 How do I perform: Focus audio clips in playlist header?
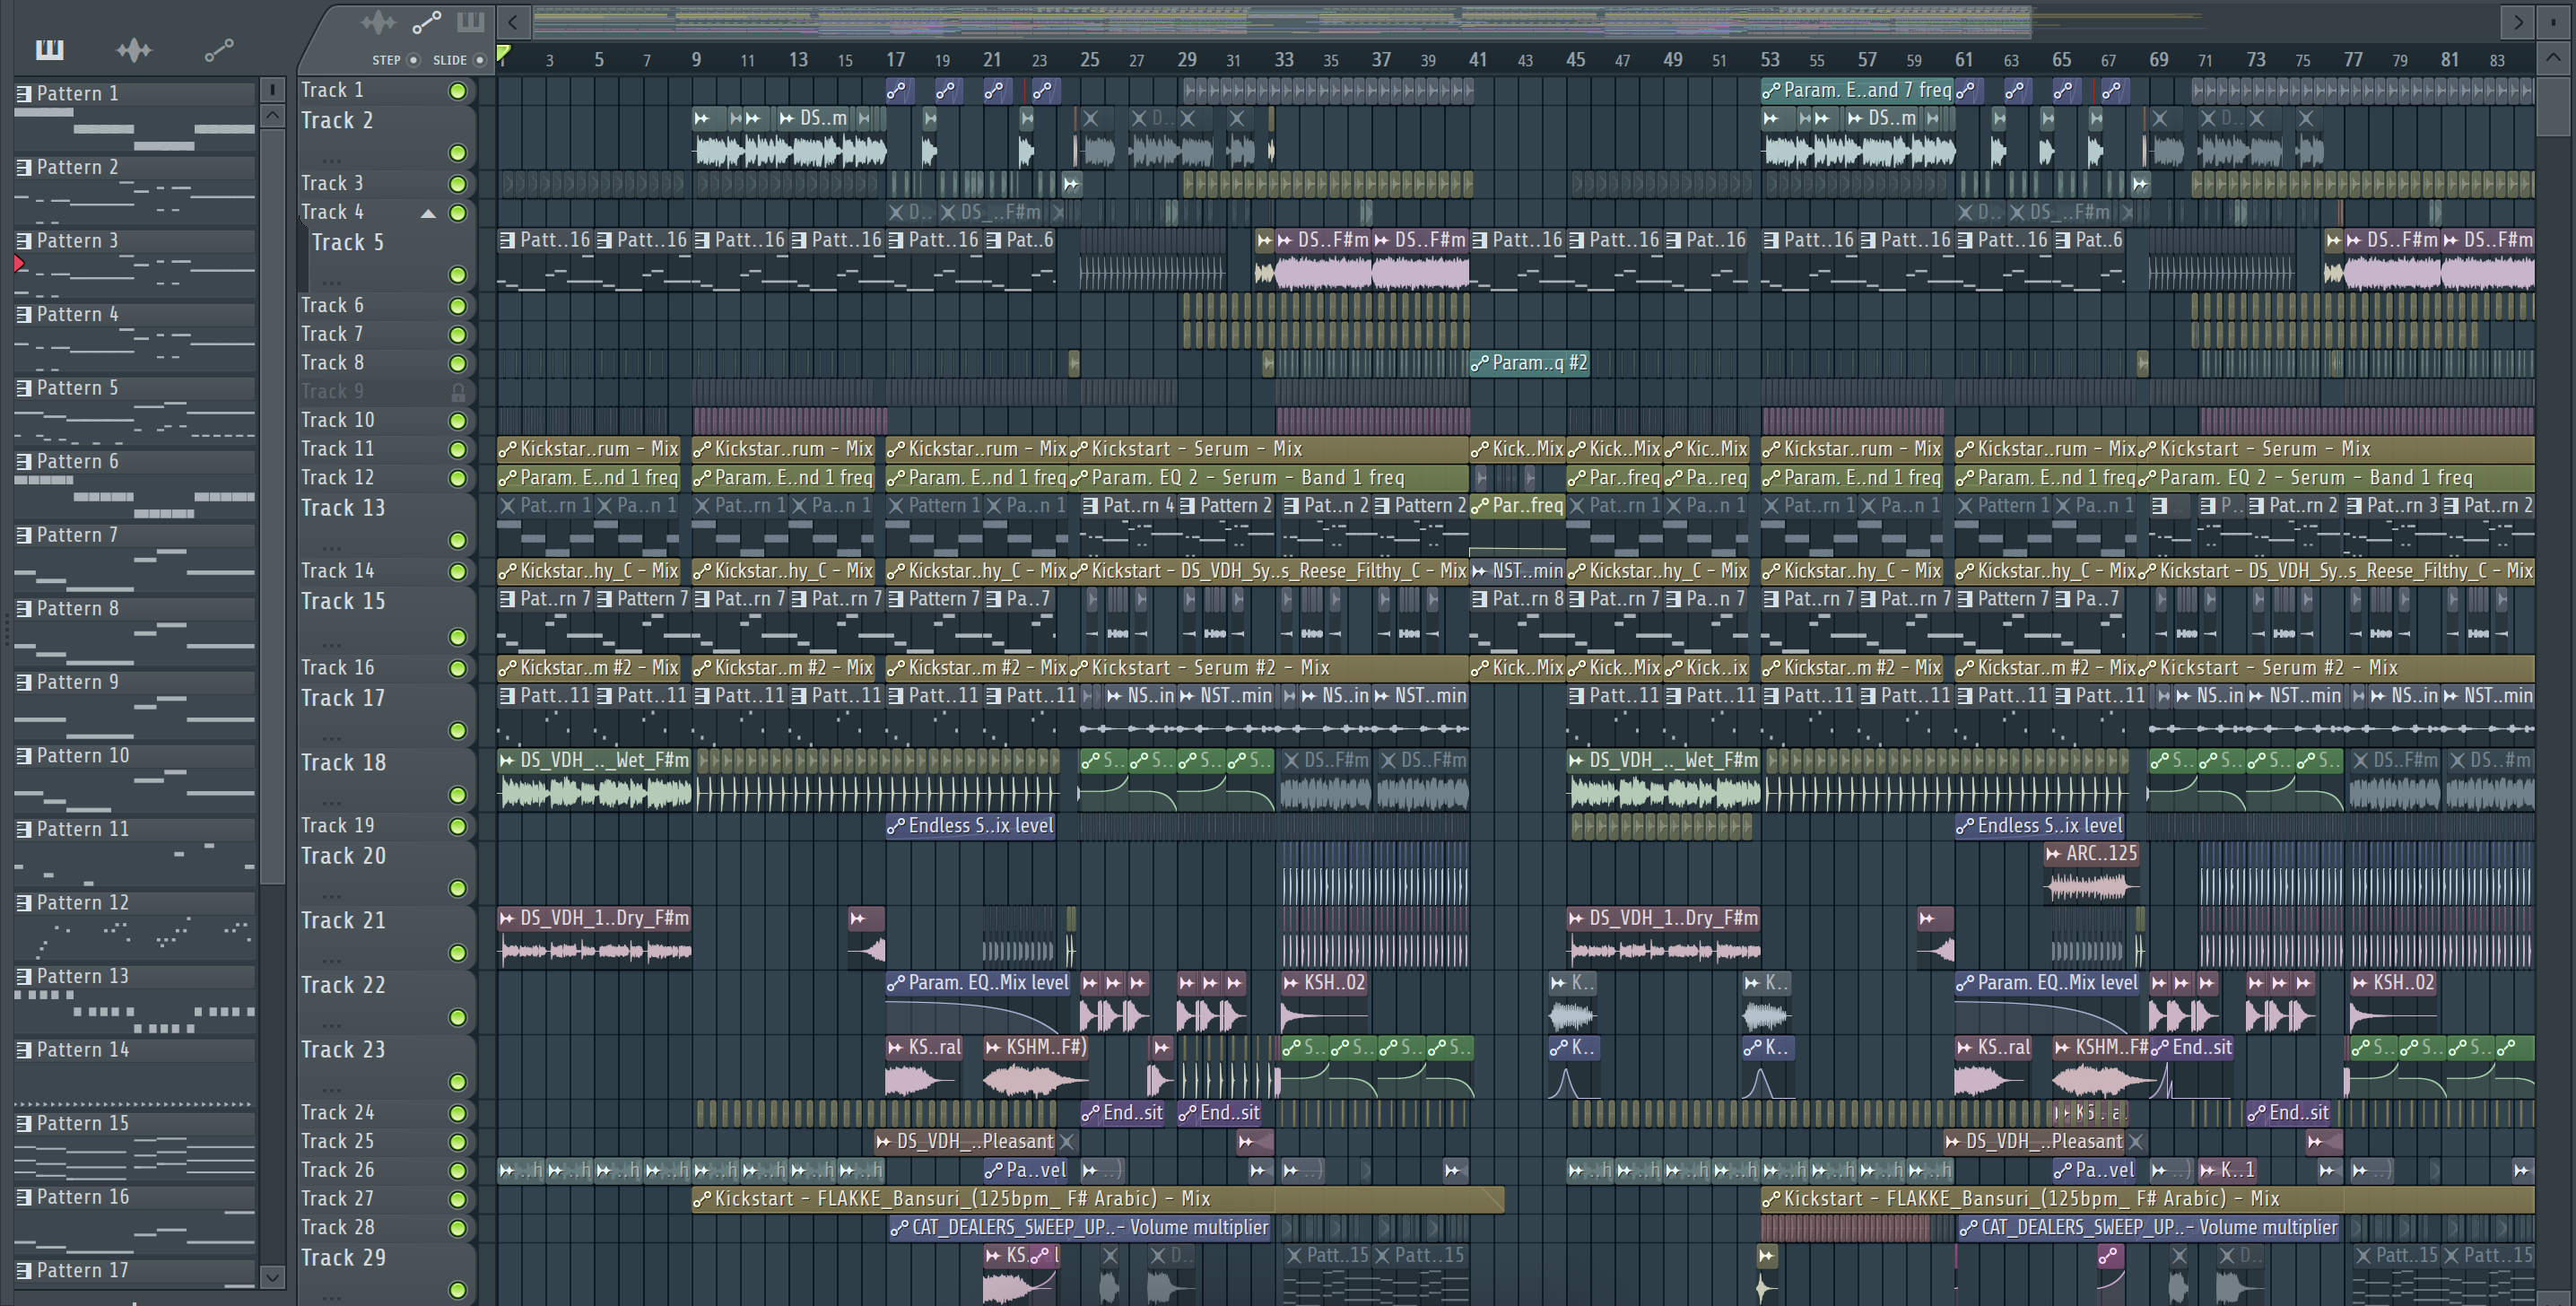378,22
